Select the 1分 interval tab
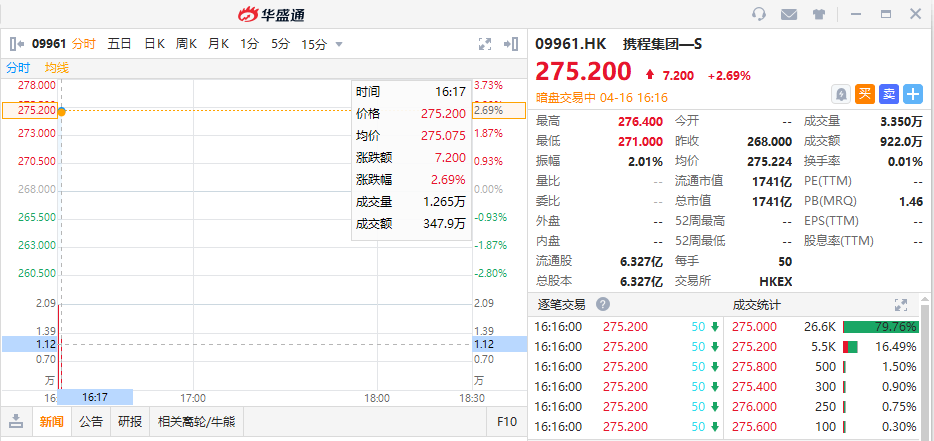 coord(250,44)
